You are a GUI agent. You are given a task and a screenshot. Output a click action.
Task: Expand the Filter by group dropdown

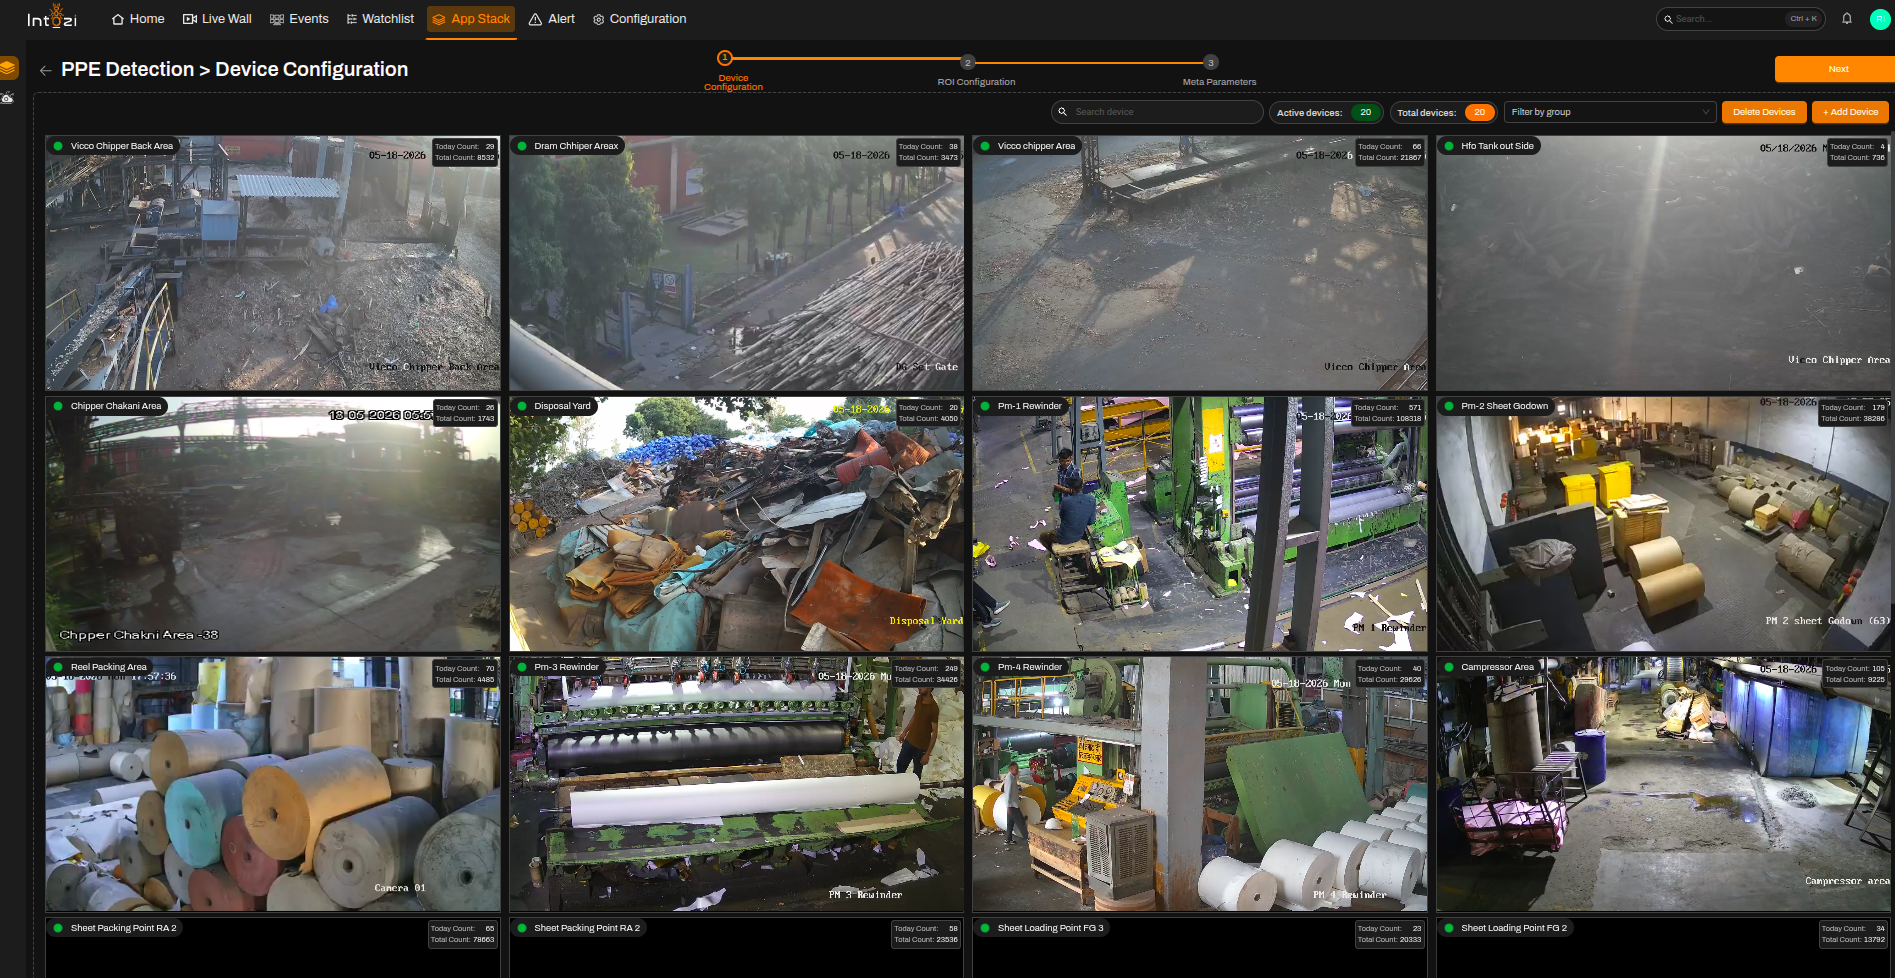click(x=1609, y=112)
